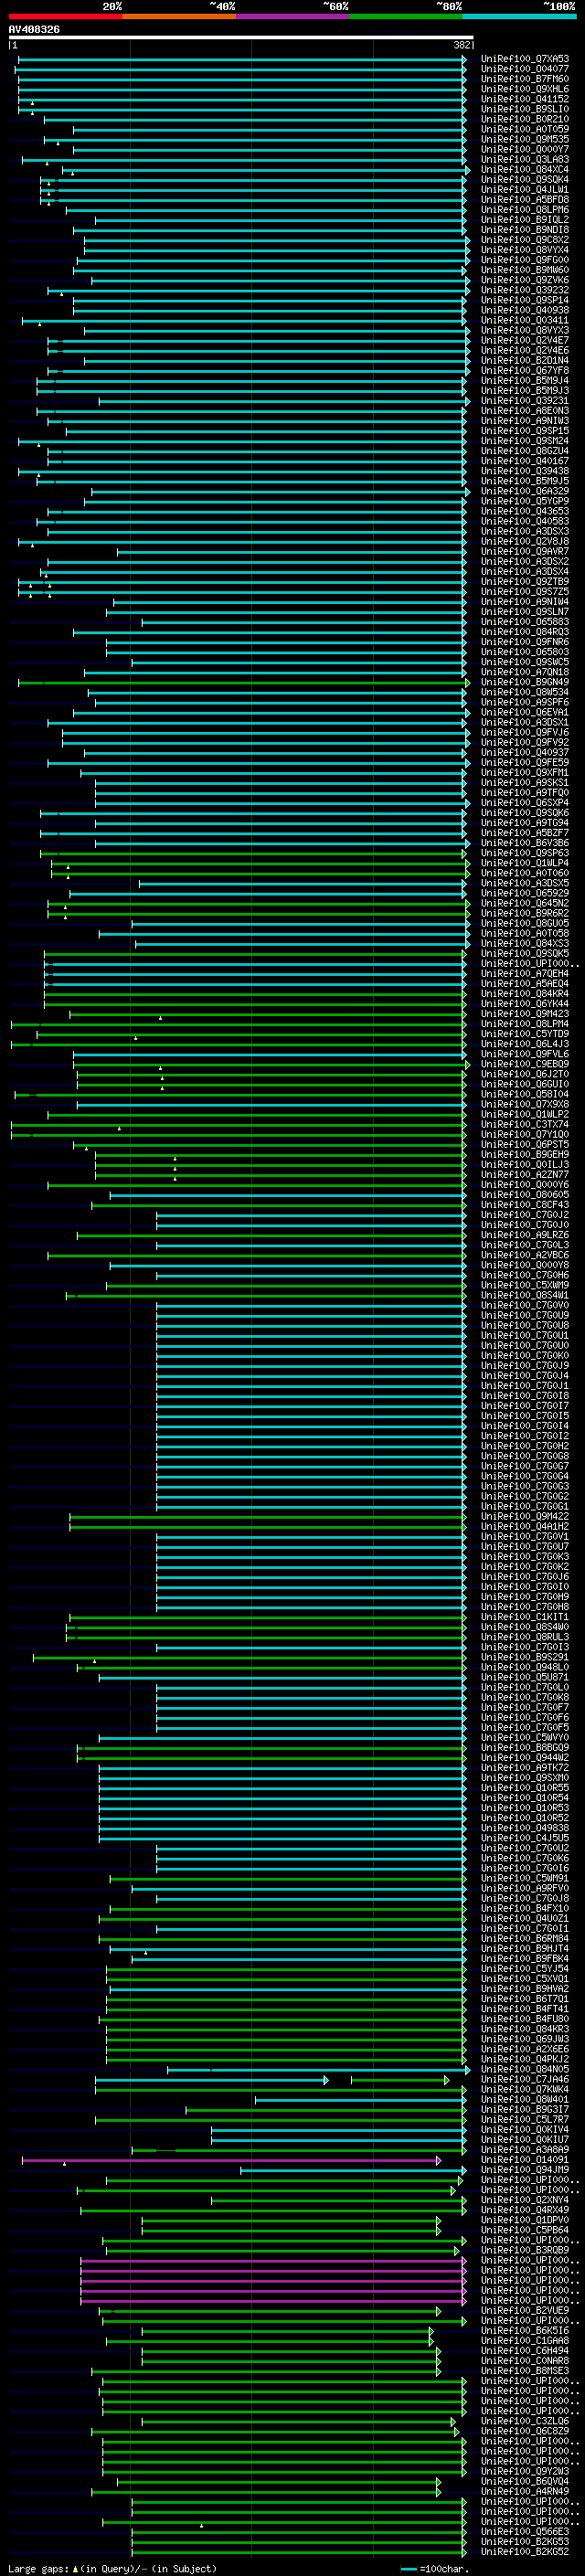Image resolution: width=585 pixels, height=2576 pixels.
Task: Select the UniRef100_Q3LA83 label
Action: tap(525, 159)
